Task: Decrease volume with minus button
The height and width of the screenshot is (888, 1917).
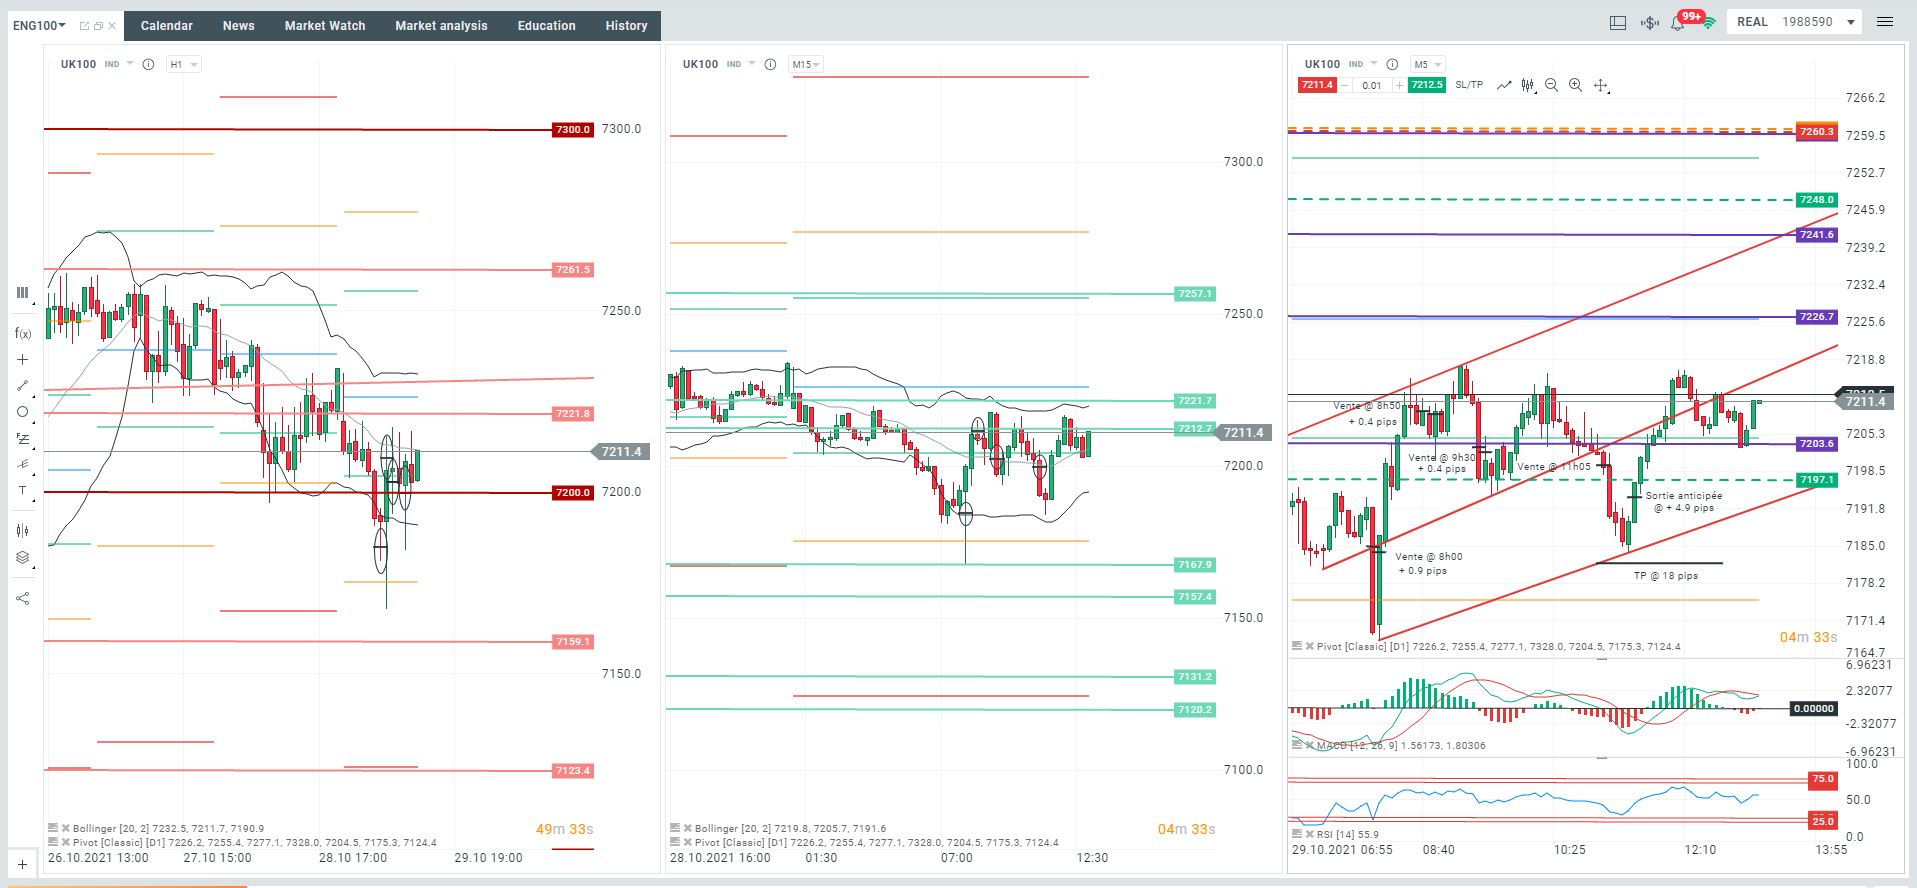Action: click(1344, 86)
